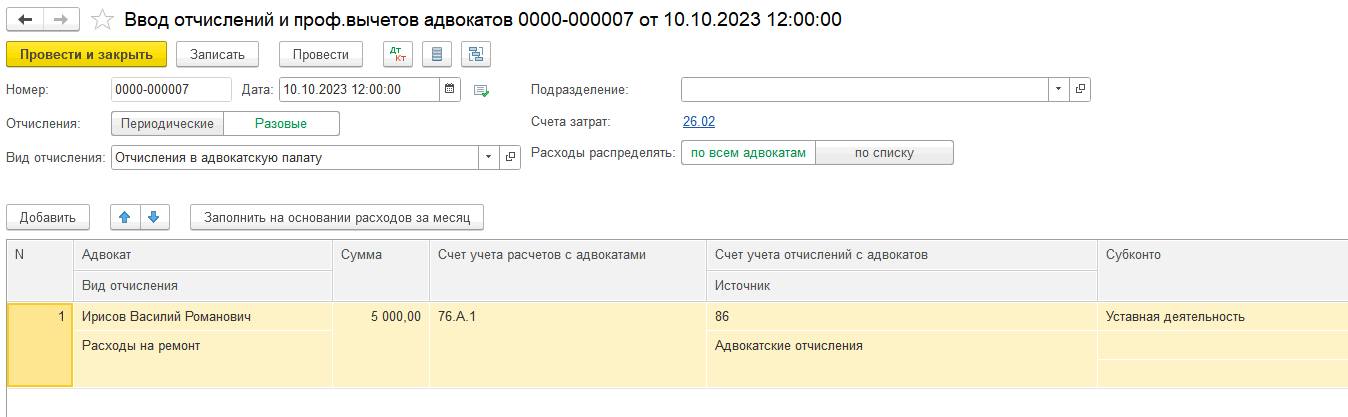Open Подразделение selected item form

point(1080,90)
